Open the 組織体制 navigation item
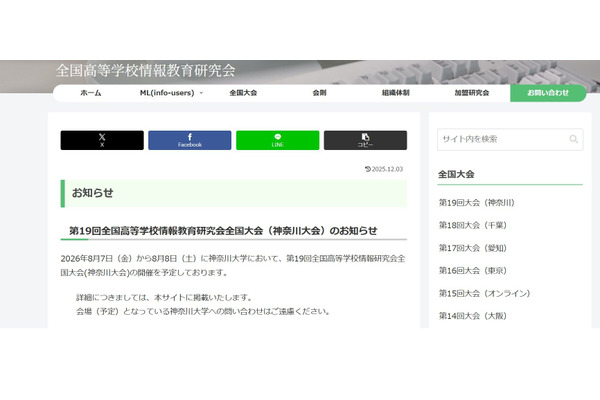The width and height of the screenshot is (600, 400). tap(396, 93)
